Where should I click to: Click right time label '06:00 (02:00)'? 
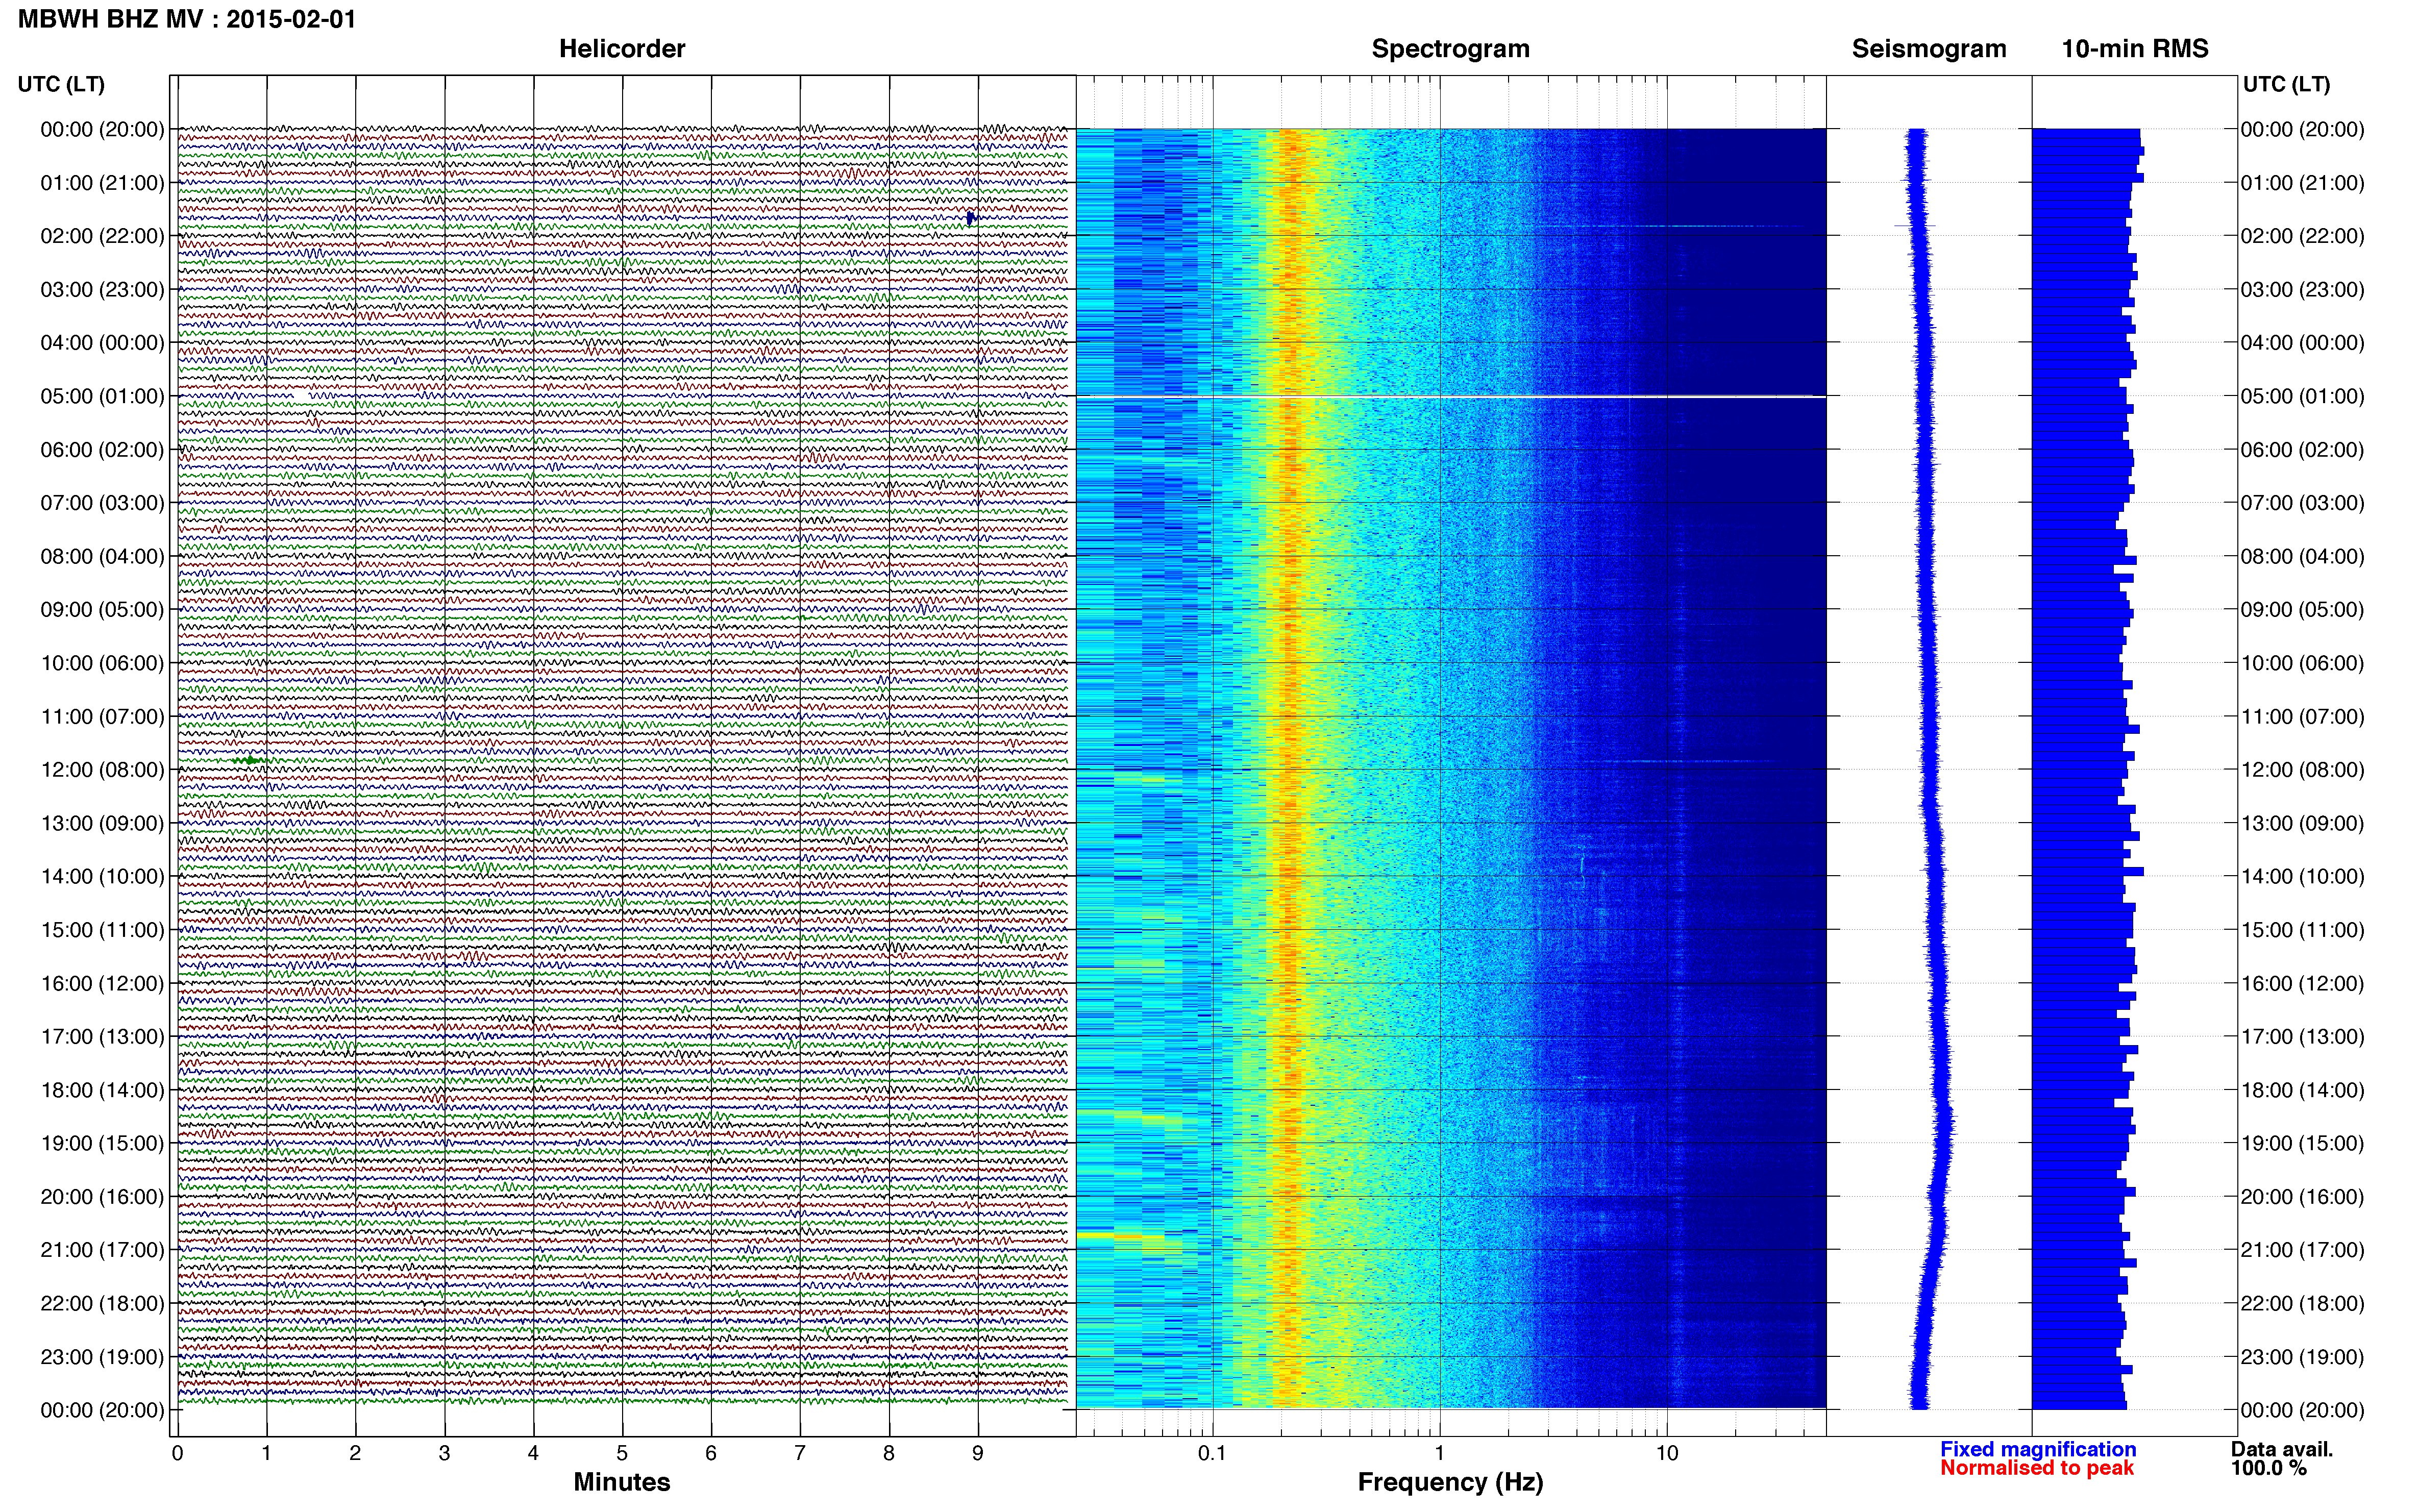[2302, 450]
